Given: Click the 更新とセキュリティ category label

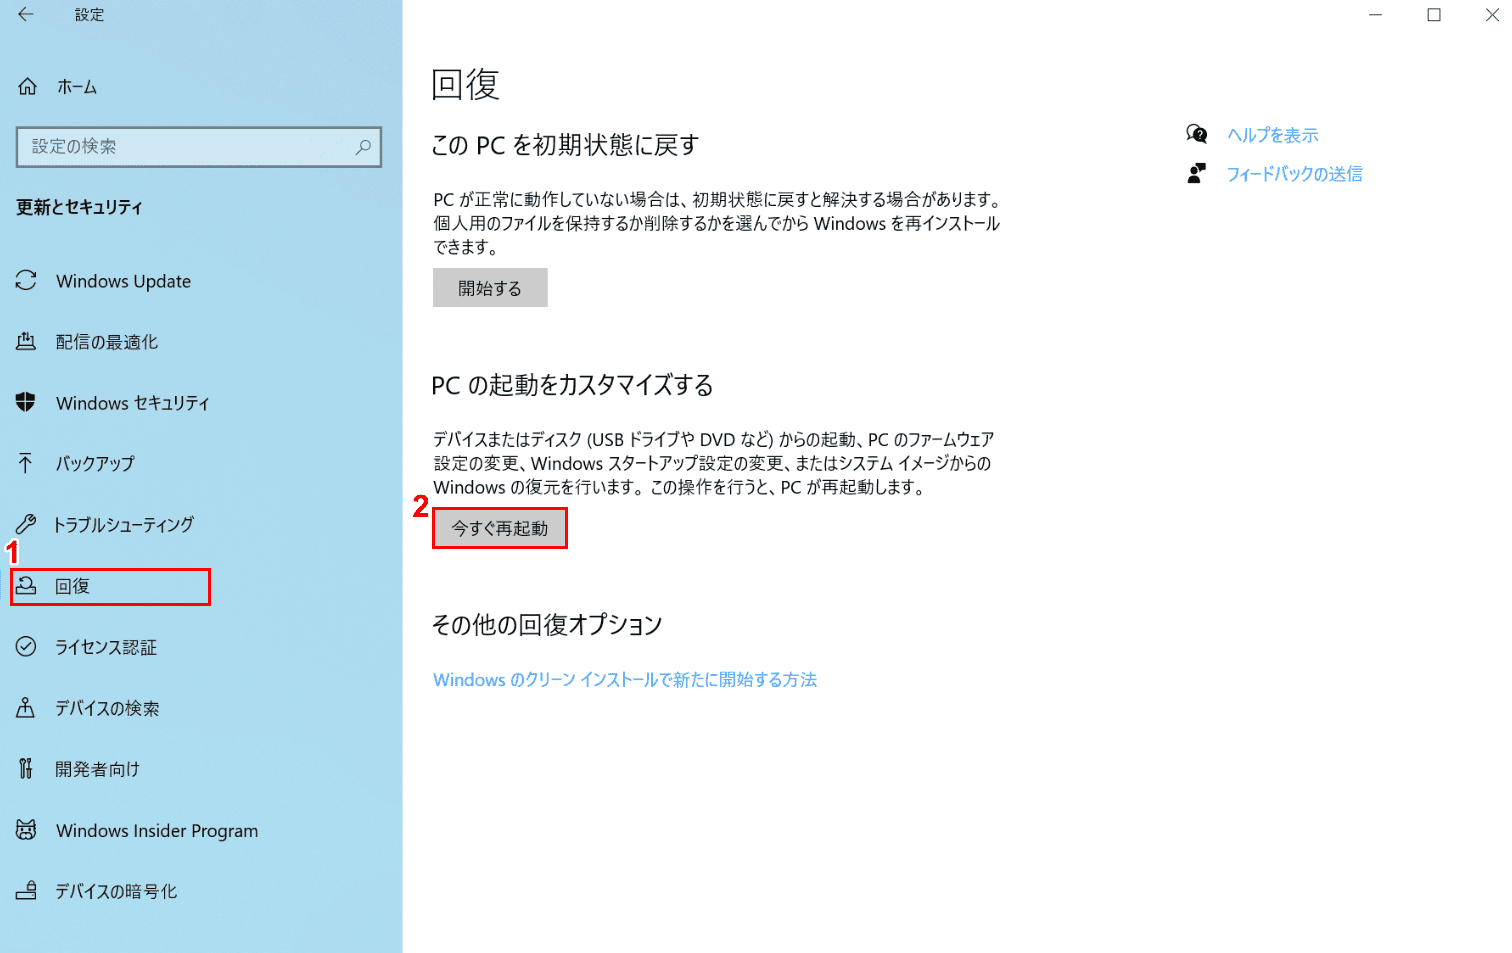Looking at the screenshot, I should pyautogui.click(x=80, y=207).
